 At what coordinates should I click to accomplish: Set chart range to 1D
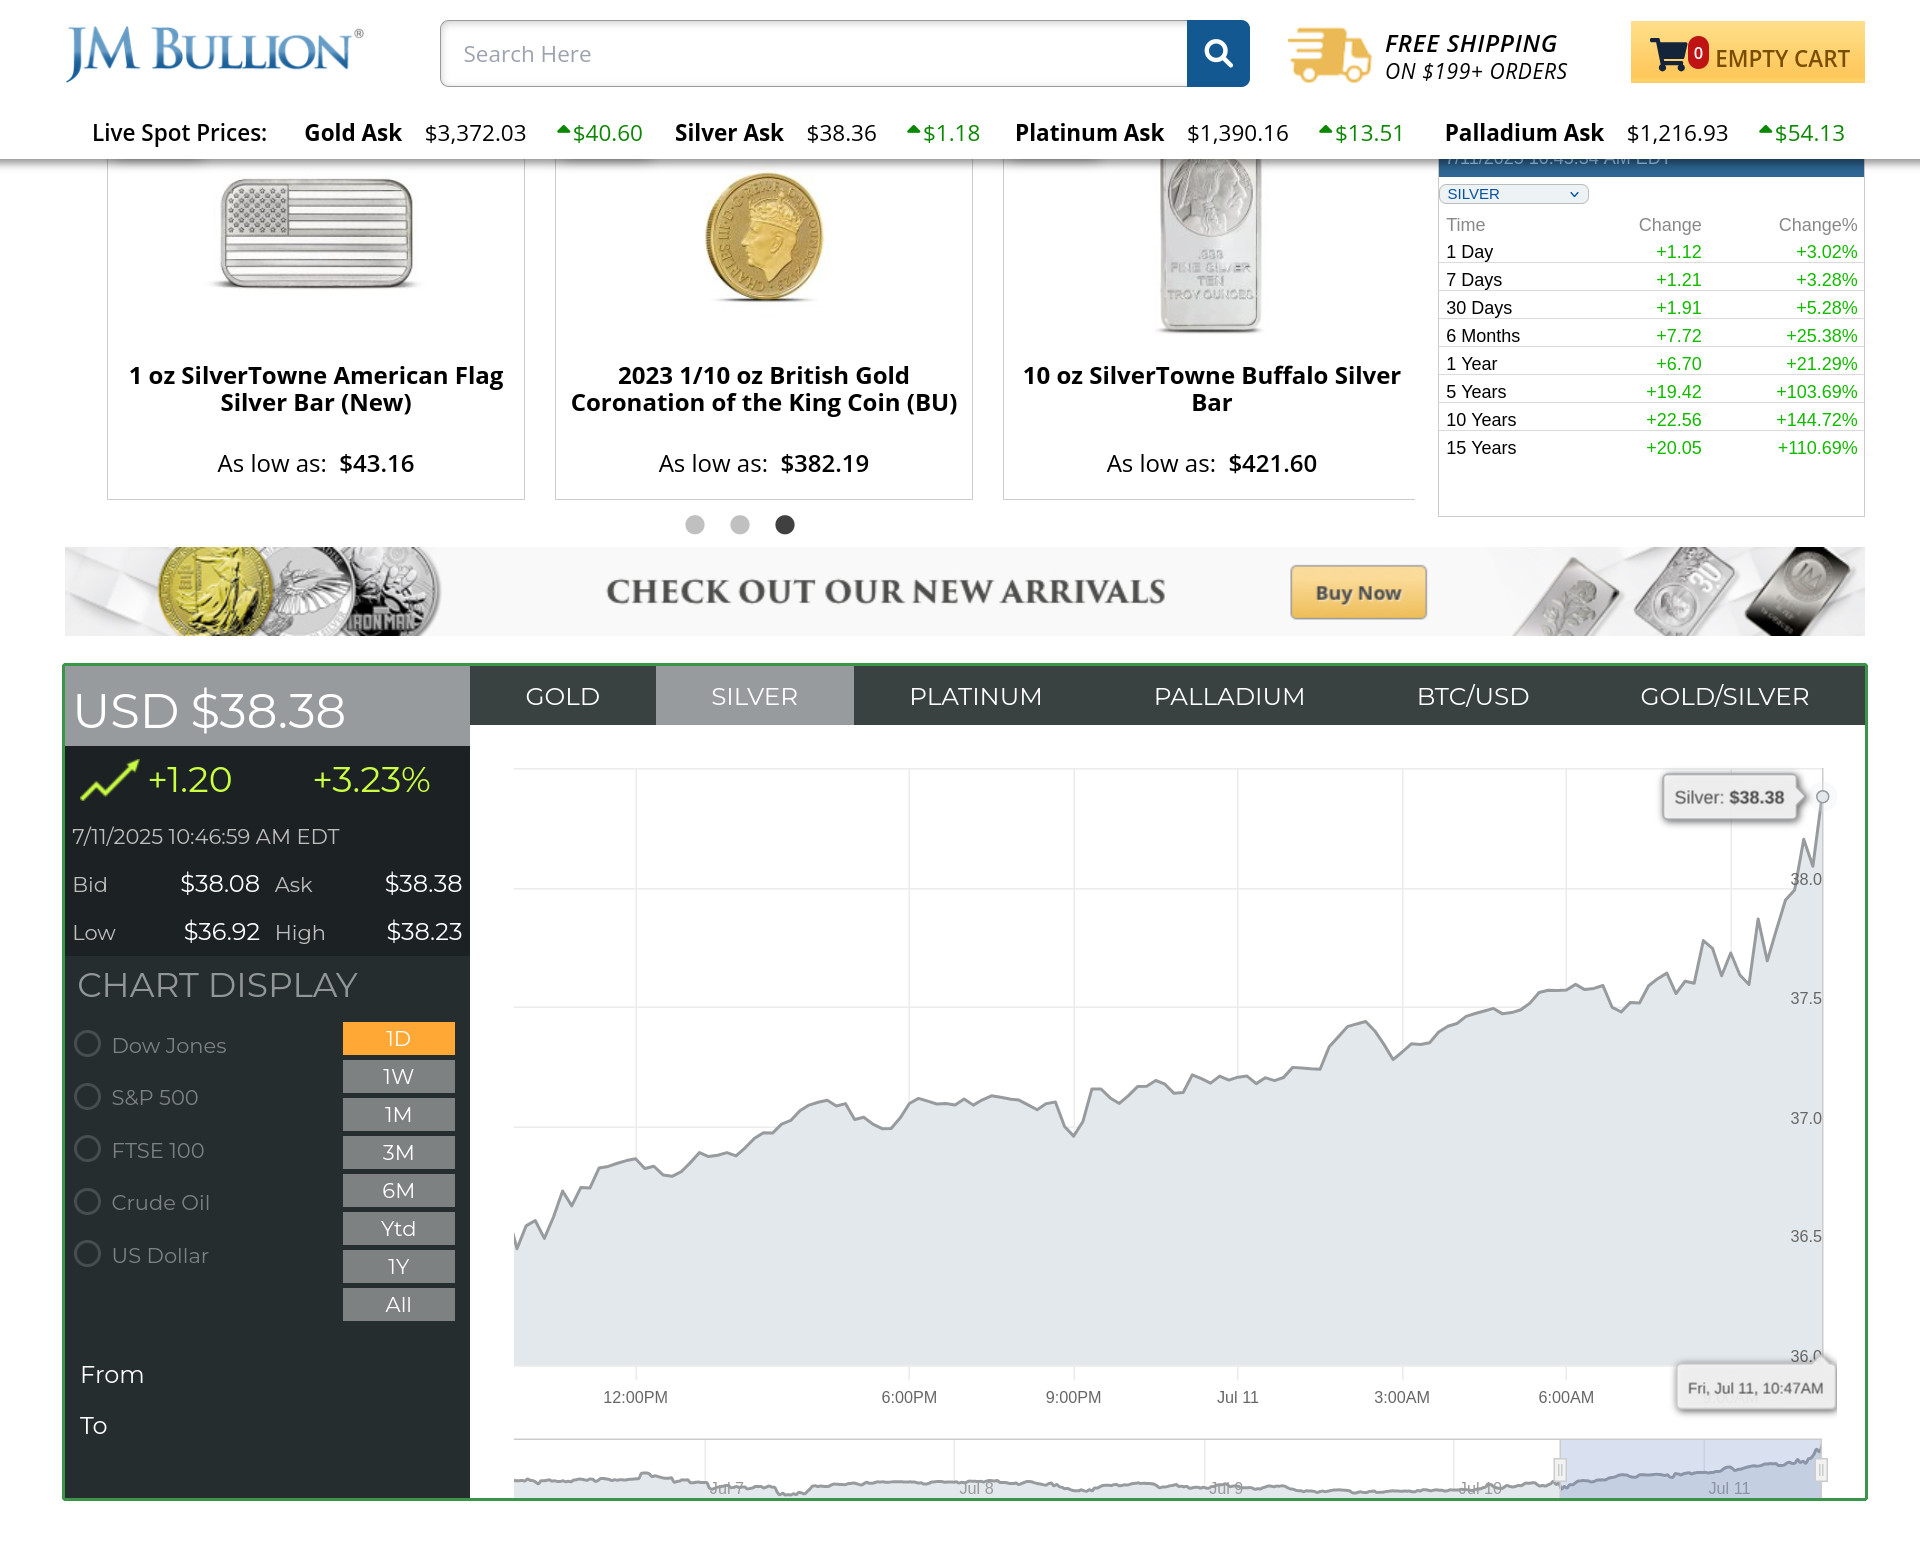coord(399,1038)
